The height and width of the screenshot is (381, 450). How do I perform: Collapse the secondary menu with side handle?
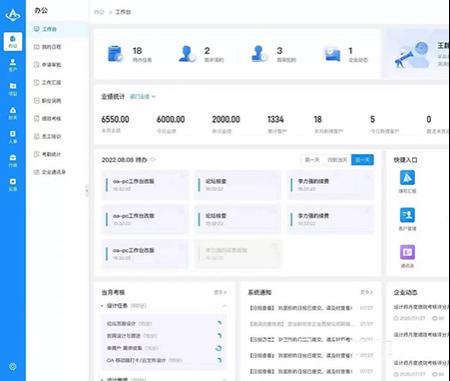(87, 191)
